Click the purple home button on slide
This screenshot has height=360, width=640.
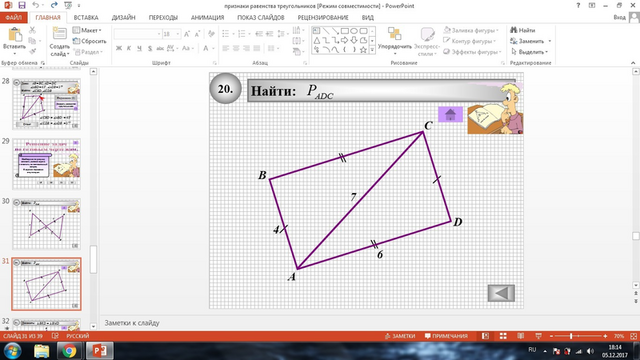pyautogui.click(x=450, y=114)
